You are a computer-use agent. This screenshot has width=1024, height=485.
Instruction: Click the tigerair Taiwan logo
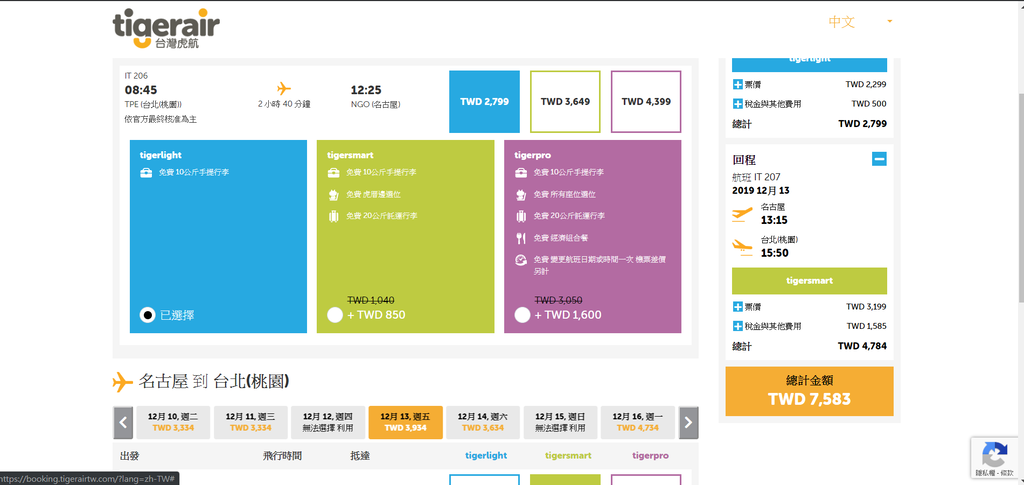click(x=166, y=28)
